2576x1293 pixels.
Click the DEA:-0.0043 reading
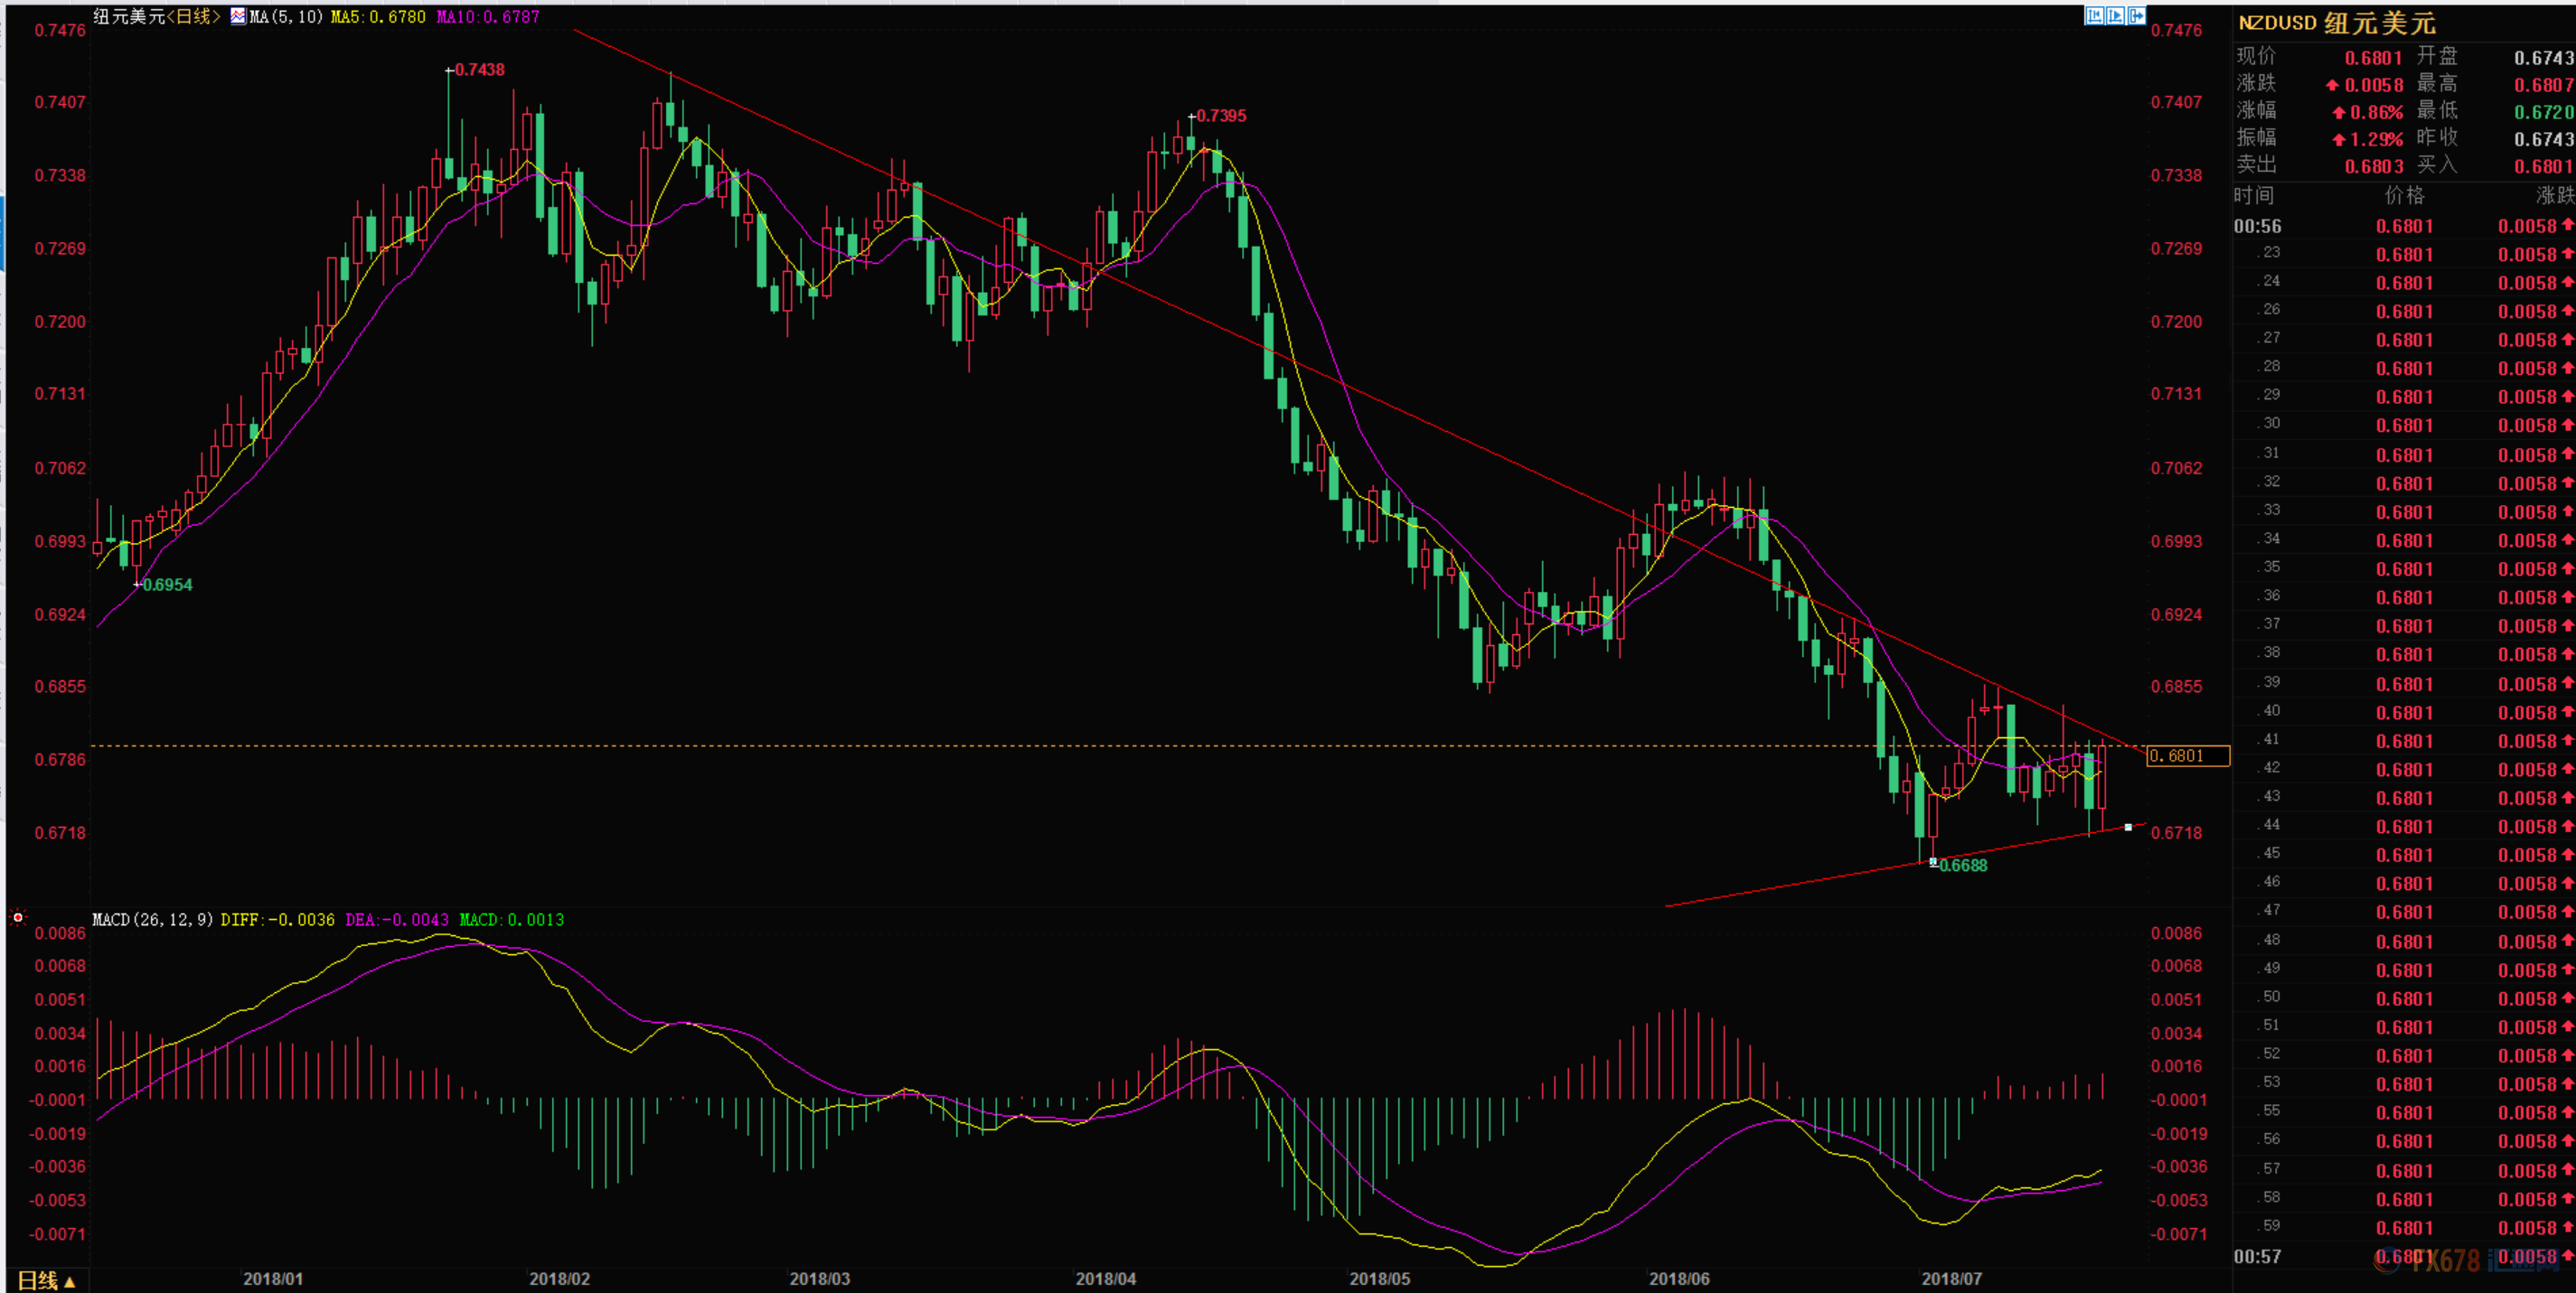(397, 919)
